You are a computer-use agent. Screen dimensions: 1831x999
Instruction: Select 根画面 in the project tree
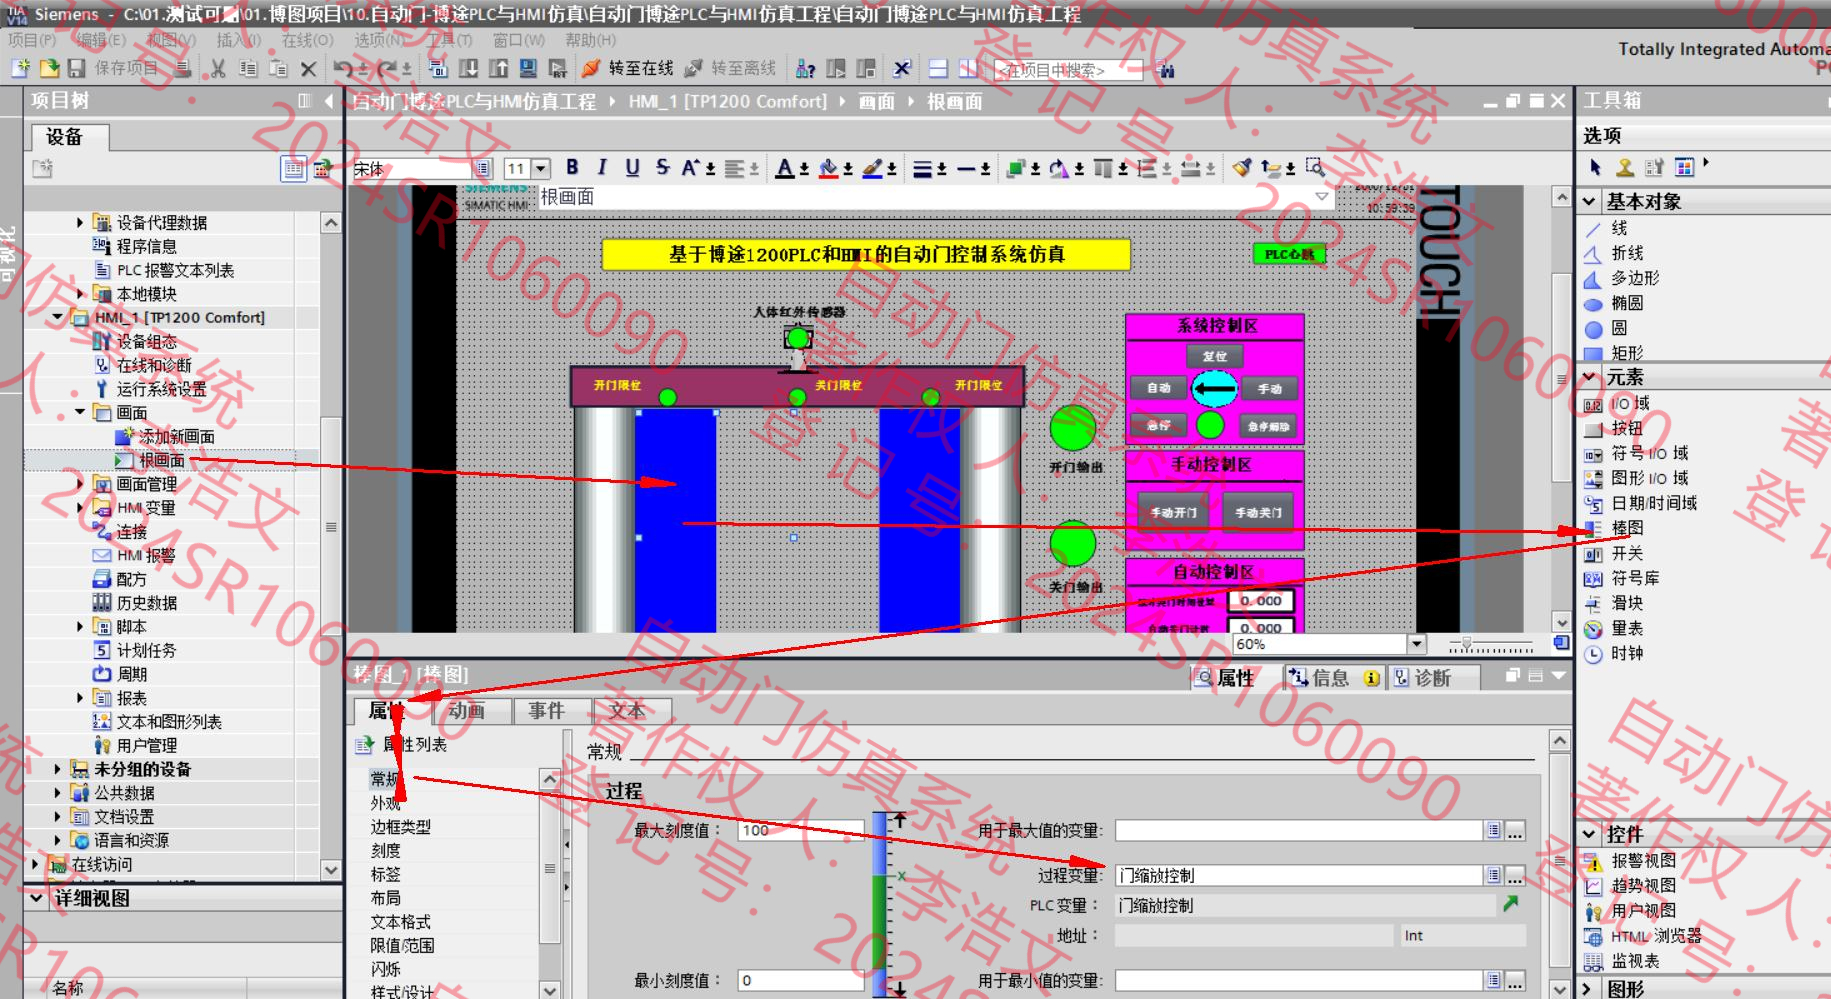pos(161,460)
